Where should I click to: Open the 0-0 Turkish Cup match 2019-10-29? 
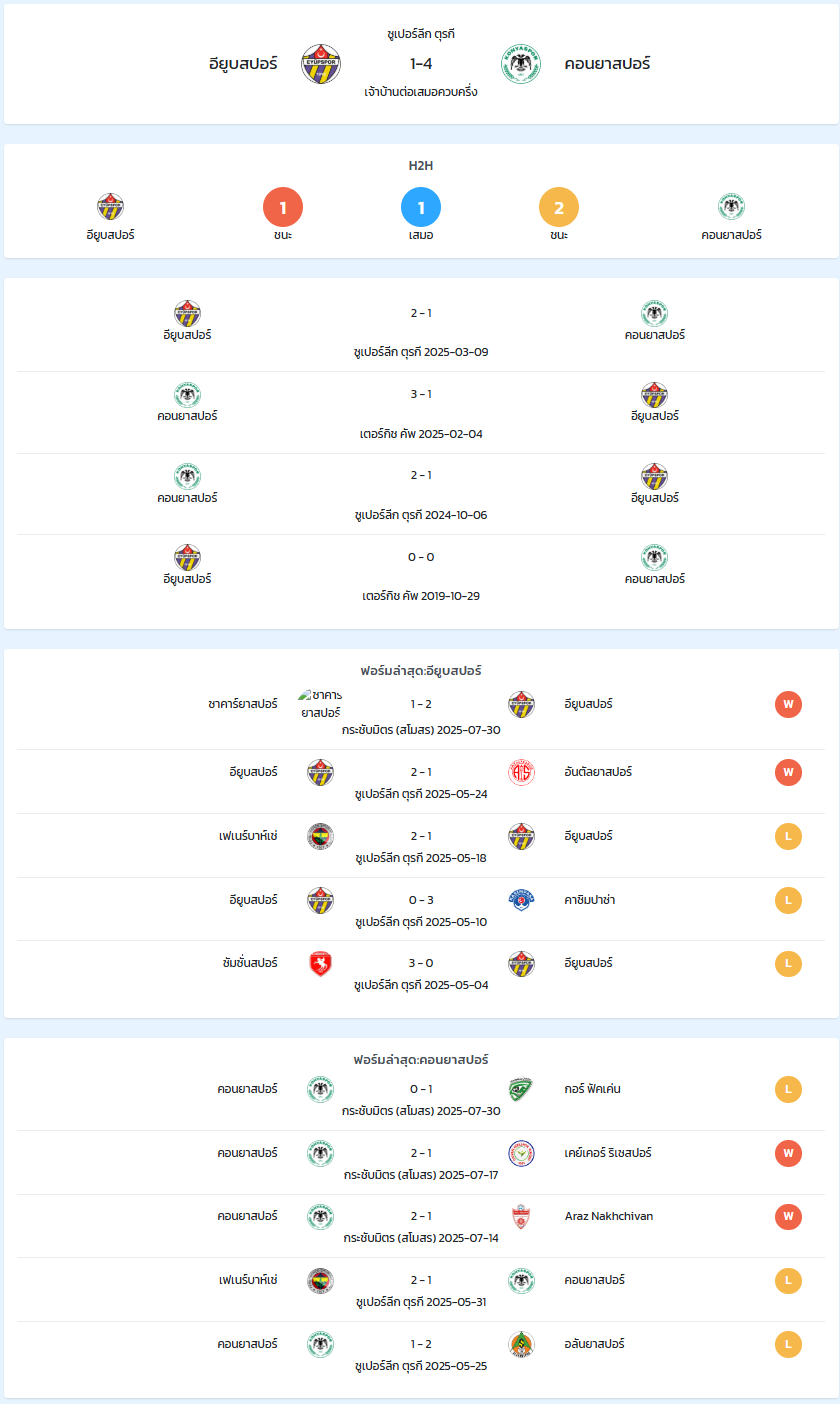[421, 575]
